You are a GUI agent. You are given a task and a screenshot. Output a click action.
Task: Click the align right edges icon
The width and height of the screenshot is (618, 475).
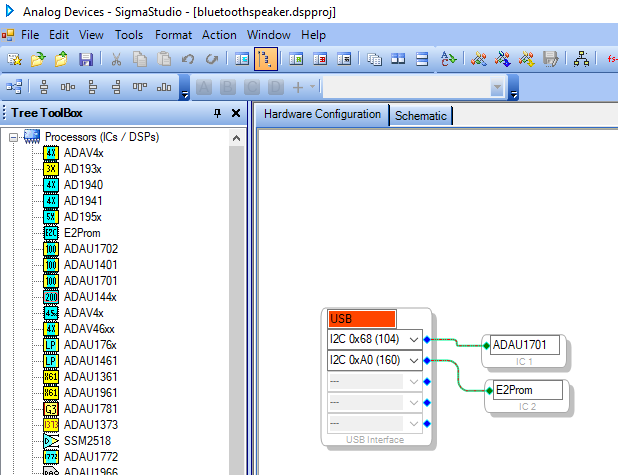116,87
